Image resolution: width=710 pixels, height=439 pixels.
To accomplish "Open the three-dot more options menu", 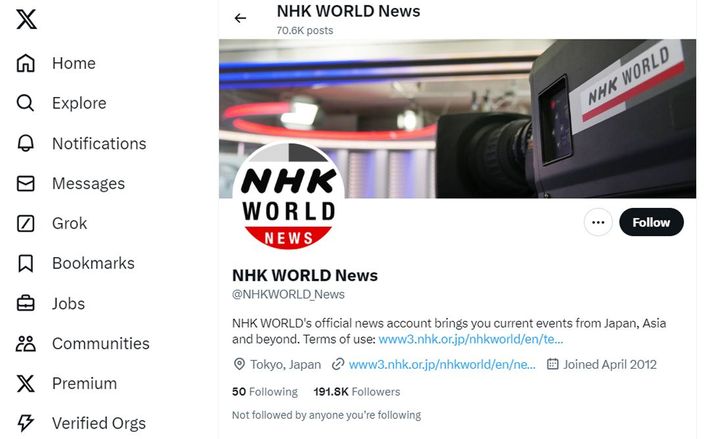I will point(598,222).
